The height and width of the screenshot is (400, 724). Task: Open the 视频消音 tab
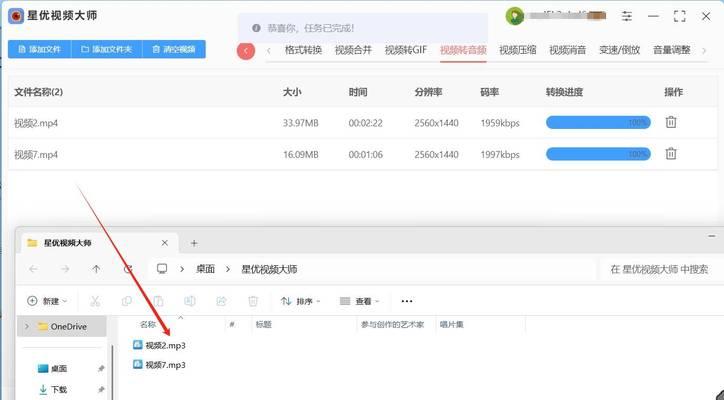click(567, 50)
